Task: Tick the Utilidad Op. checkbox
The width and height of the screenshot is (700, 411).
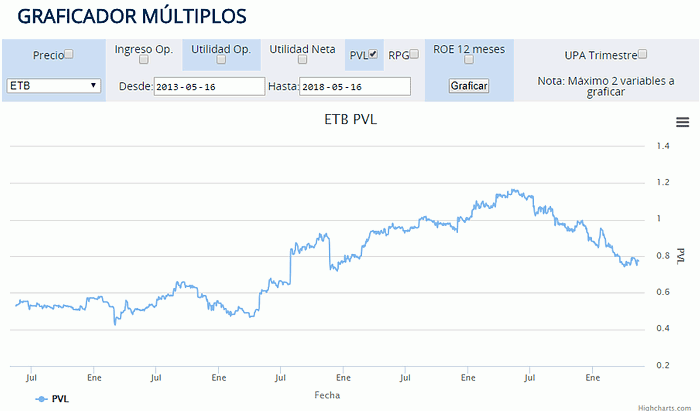Action: [x=221, y=59]
